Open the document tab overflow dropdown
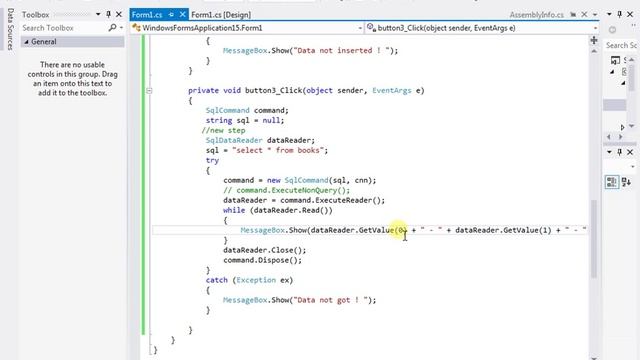Image resolution: width=640 pixels, height=360 pixels. (595, 15)
